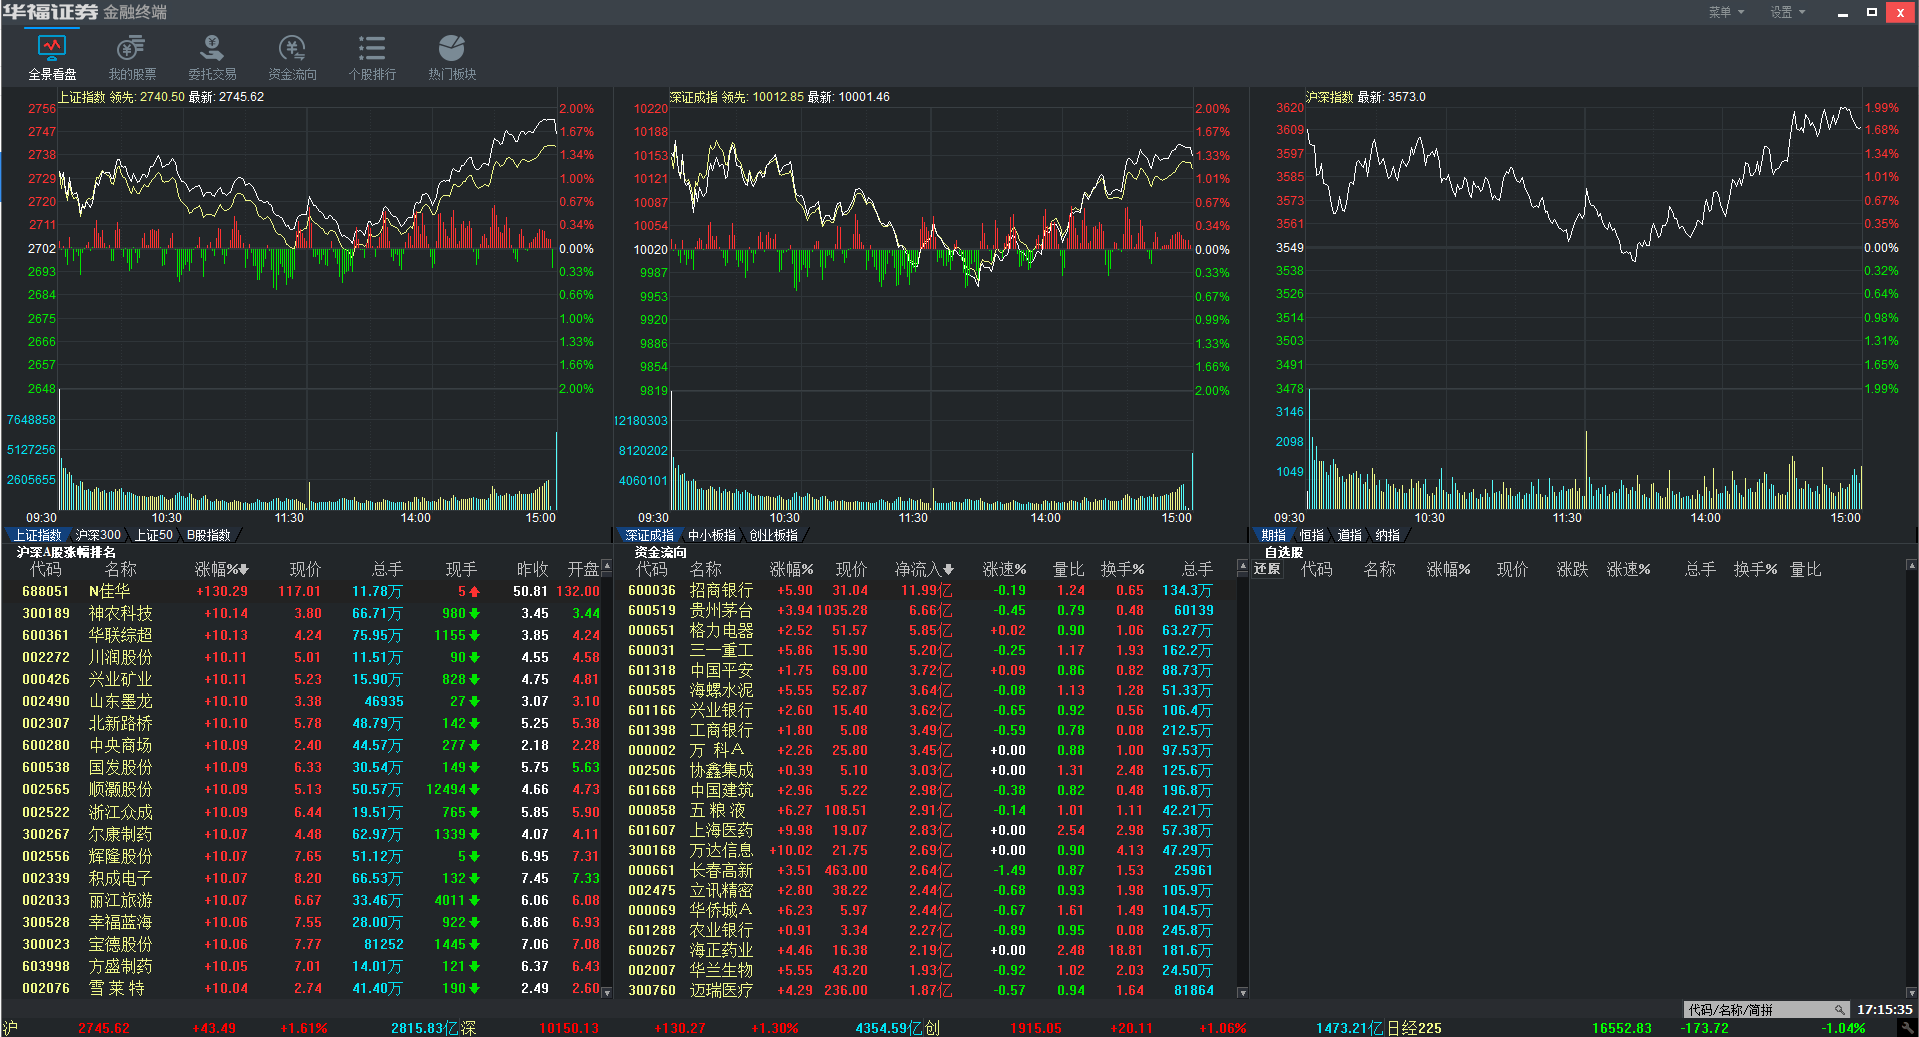Image resolution: width=1919 pixels, height=1037 pixels.
Task: Switch to the 期指 futures index tab
Action: coord(1273,535)
